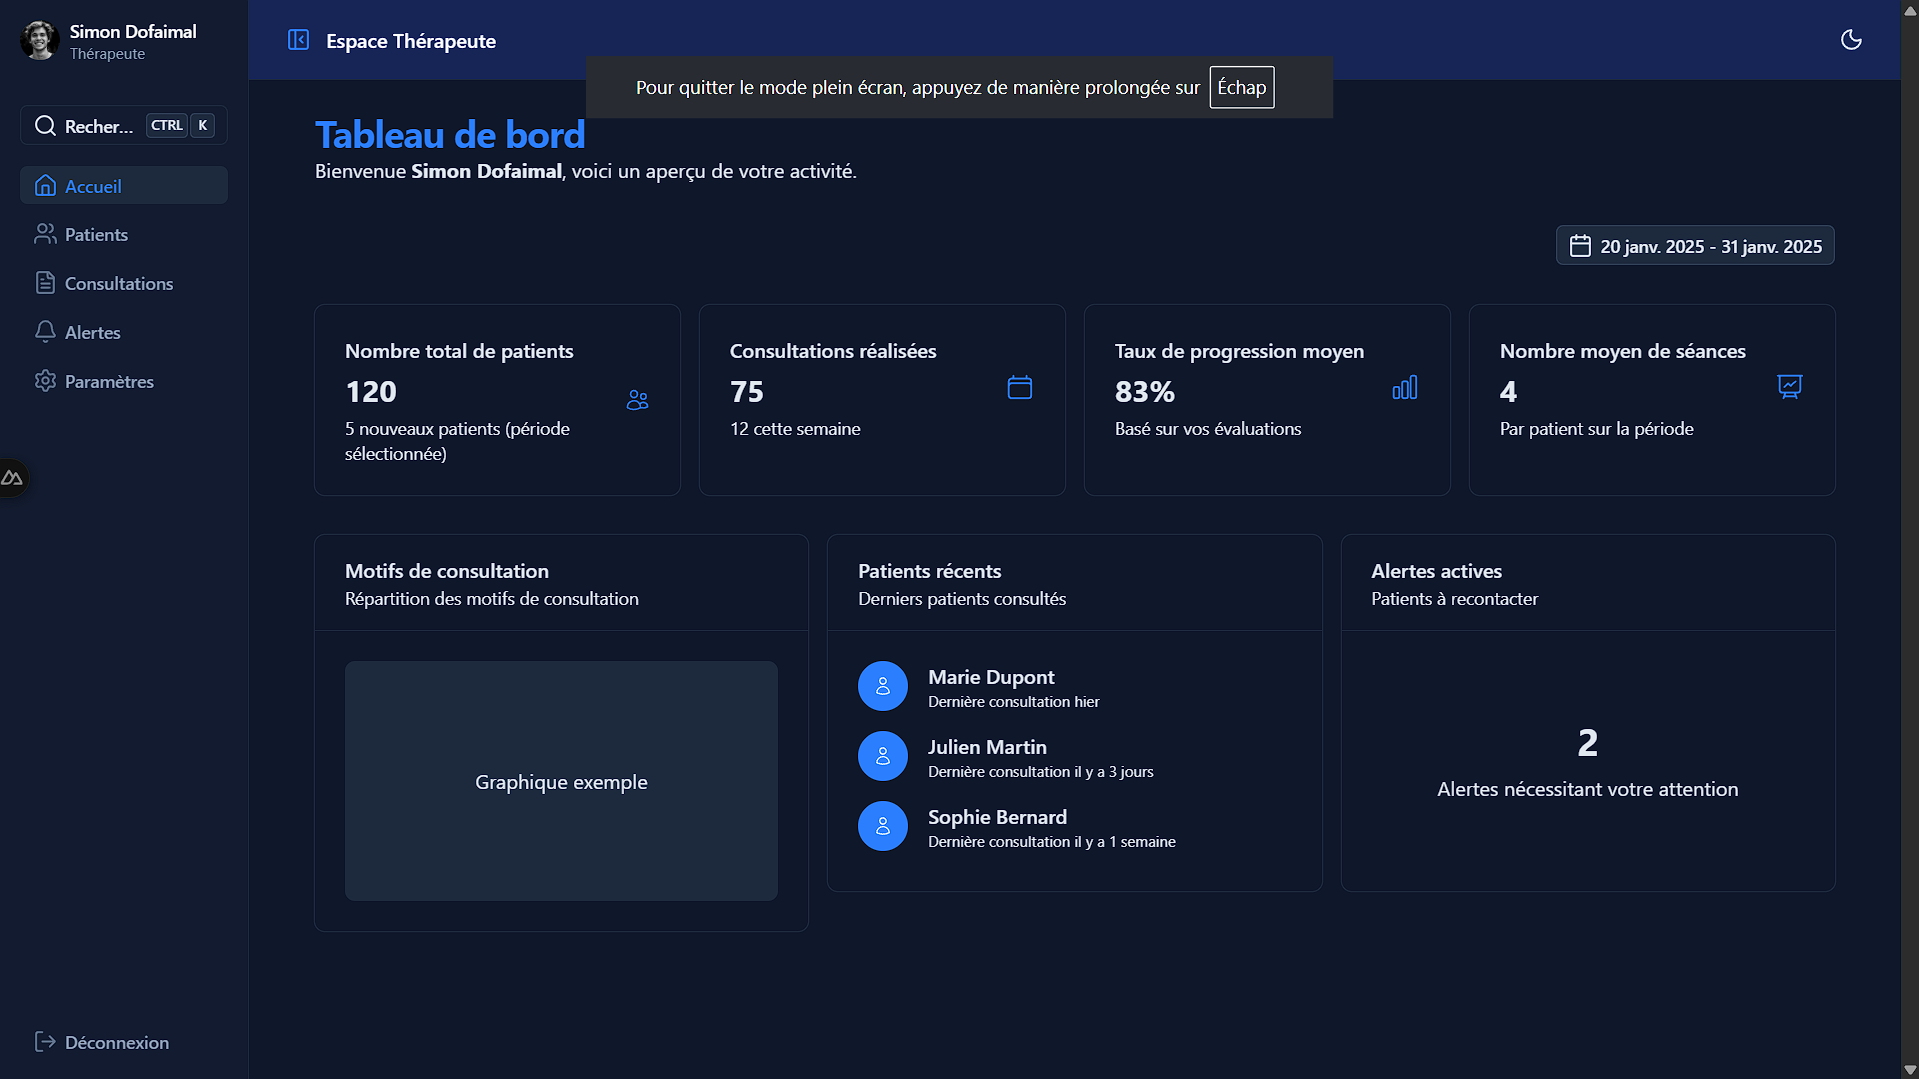
Task: Open the Accueil menu item
Action: (124, 186)
